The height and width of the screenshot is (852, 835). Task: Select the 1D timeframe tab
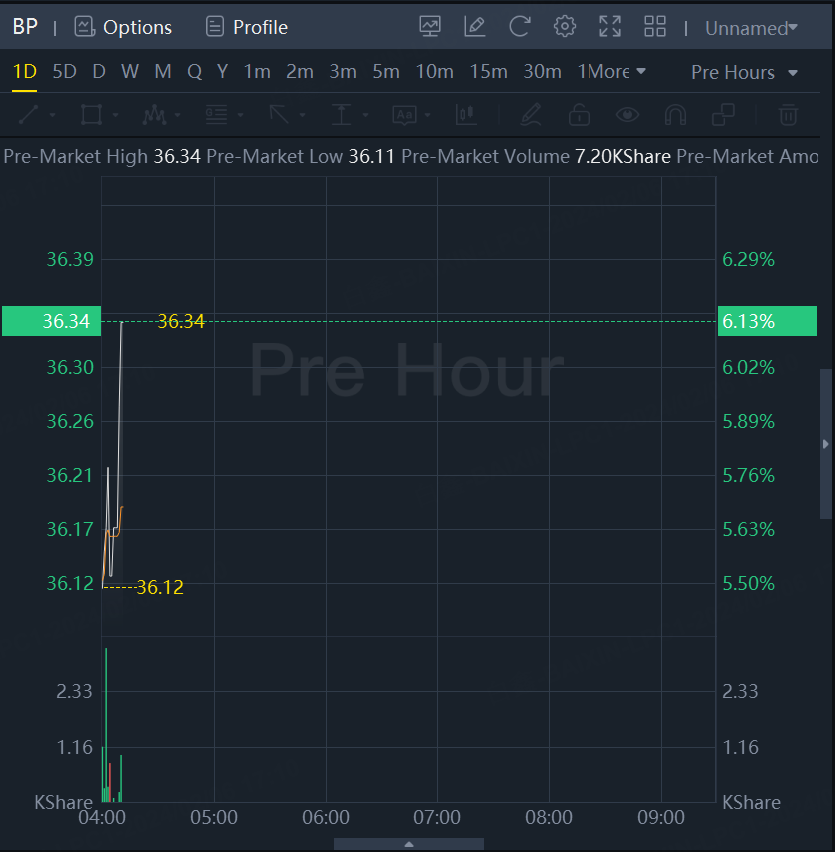point(24,71)
